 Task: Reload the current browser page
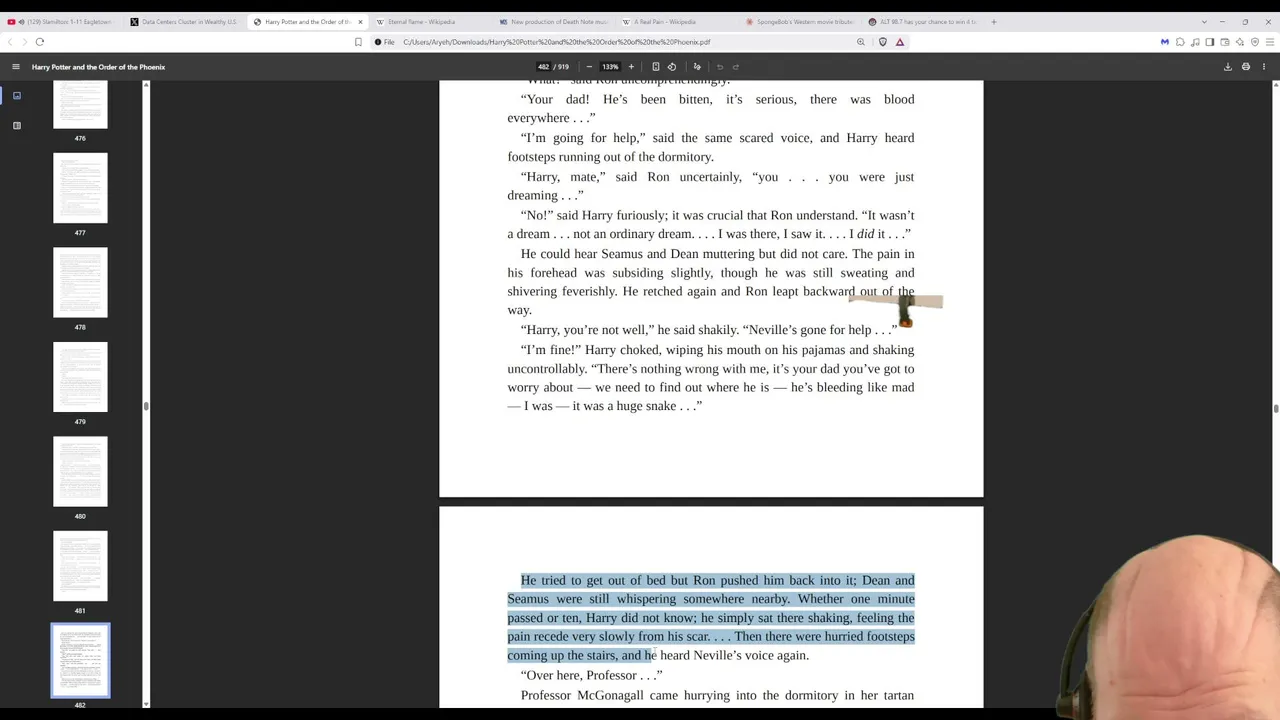(40, 42)
